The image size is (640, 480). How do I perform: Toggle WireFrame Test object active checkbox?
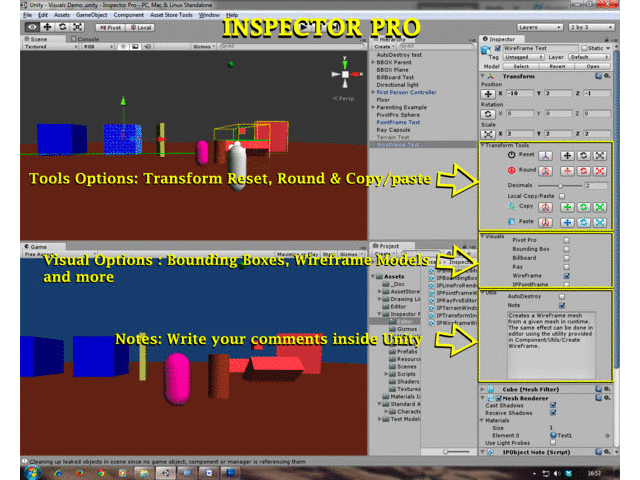pyautogui.click(x=498, y=48)
